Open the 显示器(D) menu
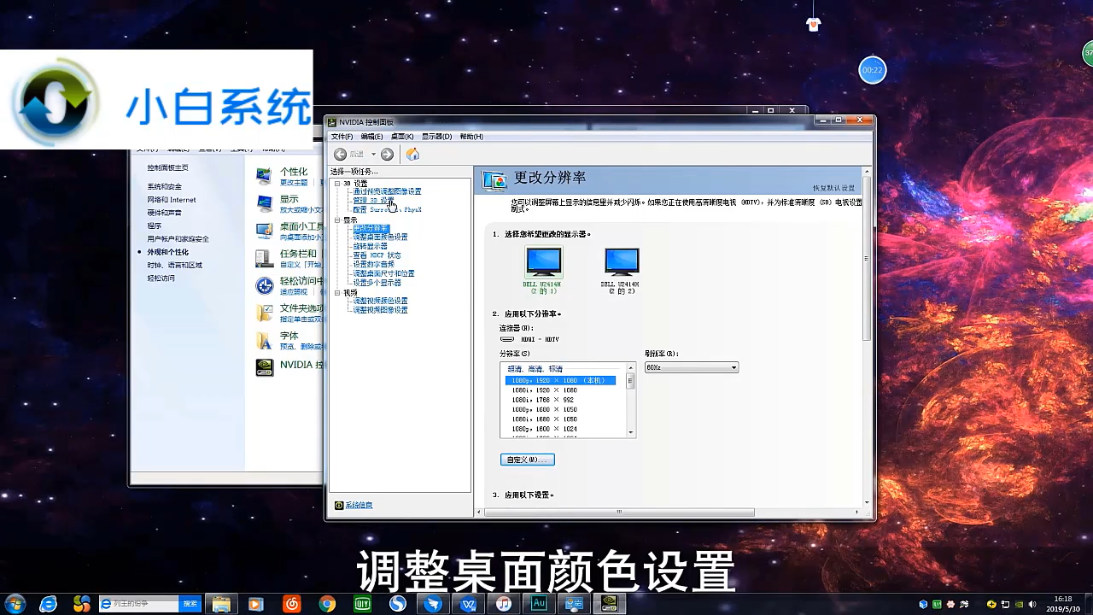The height and width of the screenshot is (615, 1093). pyautogui.click(x=436, y=137)
